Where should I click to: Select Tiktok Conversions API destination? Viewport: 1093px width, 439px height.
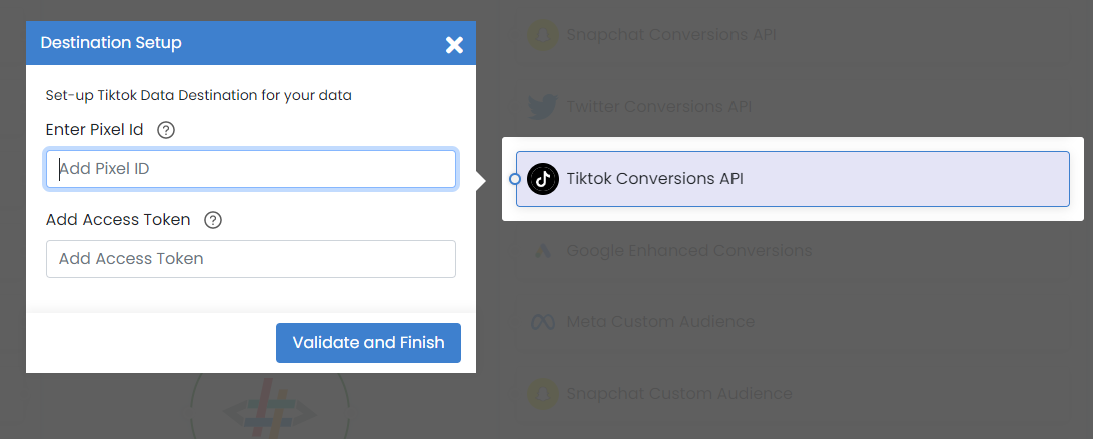click(793, 179)
